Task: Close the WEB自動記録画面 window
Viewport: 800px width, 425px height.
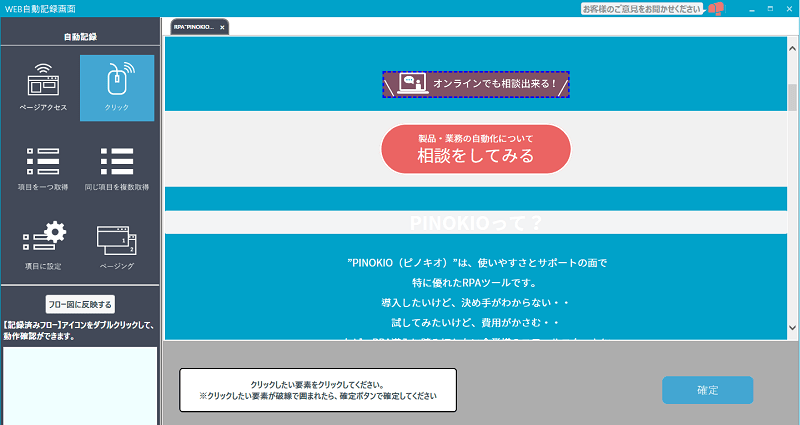Action: tap(789, 9)
